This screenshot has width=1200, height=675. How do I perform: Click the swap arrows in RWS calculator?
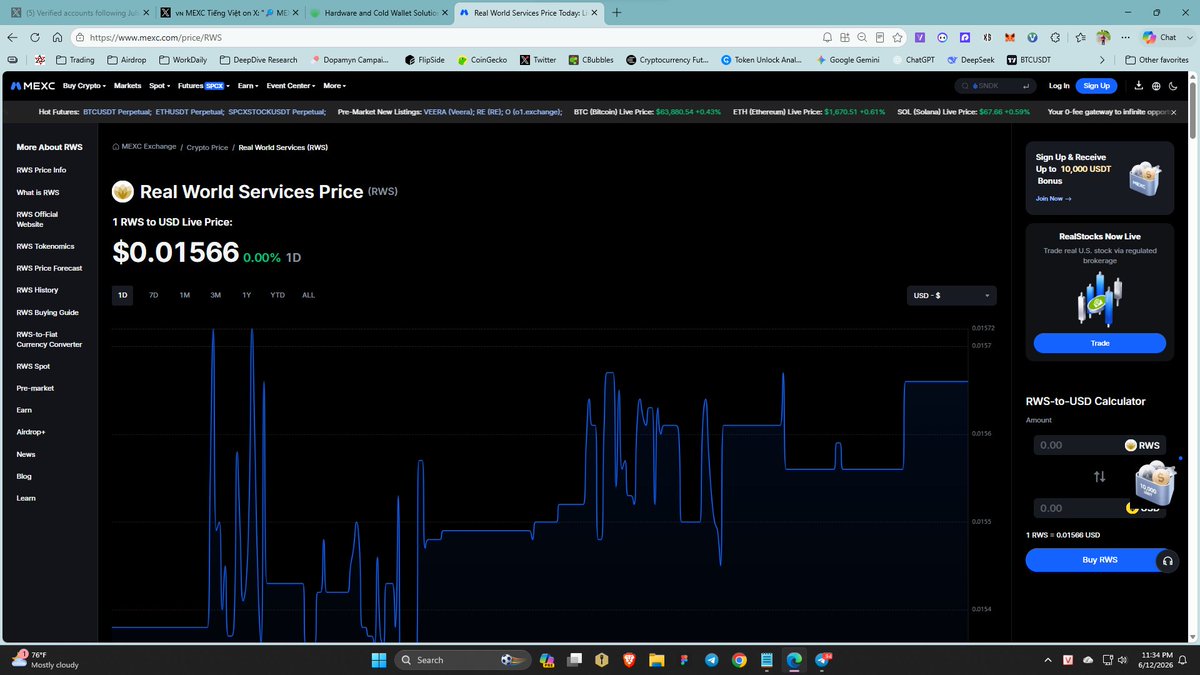[x=1099, y=477]
